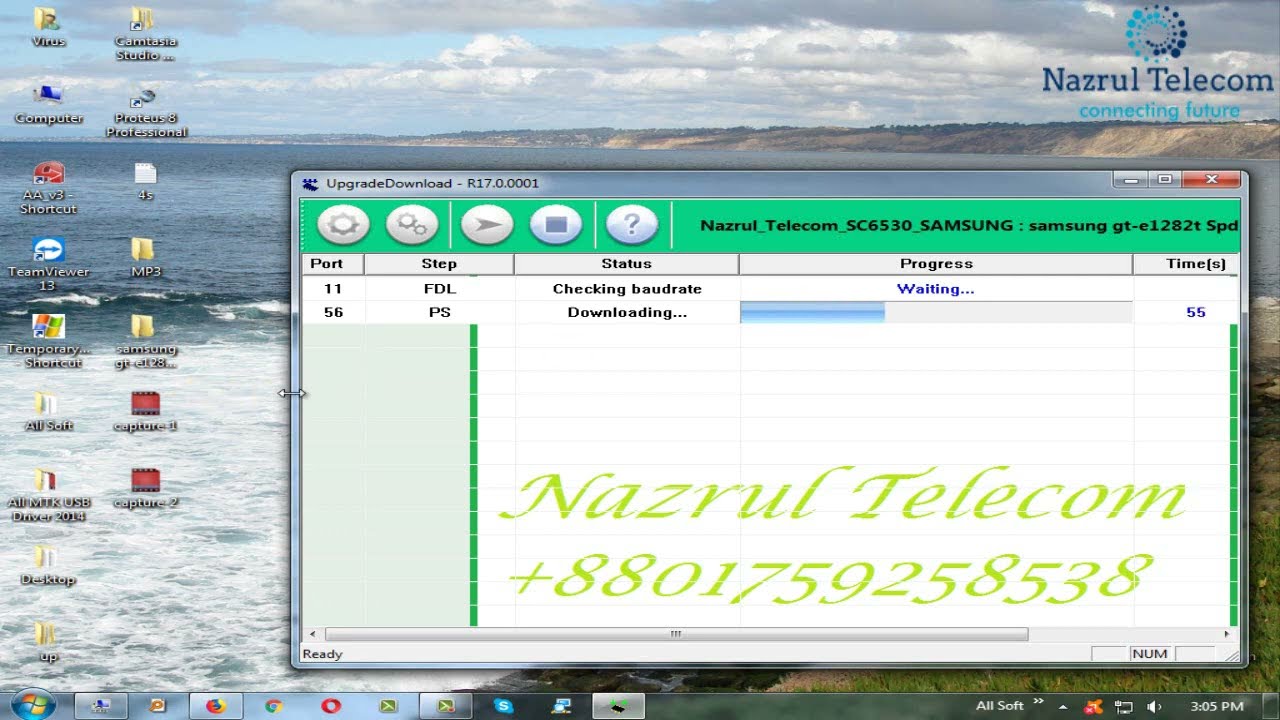Select the All Soft desktop folder
Viewport: 1280px width, 720px height.
48,411
